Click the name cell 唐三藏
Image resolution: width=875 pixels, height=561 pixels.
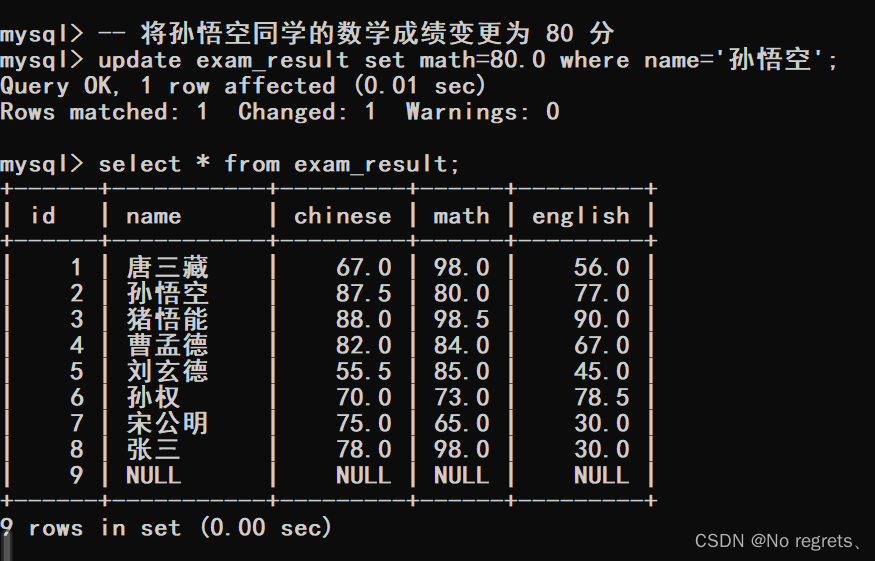[167, 267]
